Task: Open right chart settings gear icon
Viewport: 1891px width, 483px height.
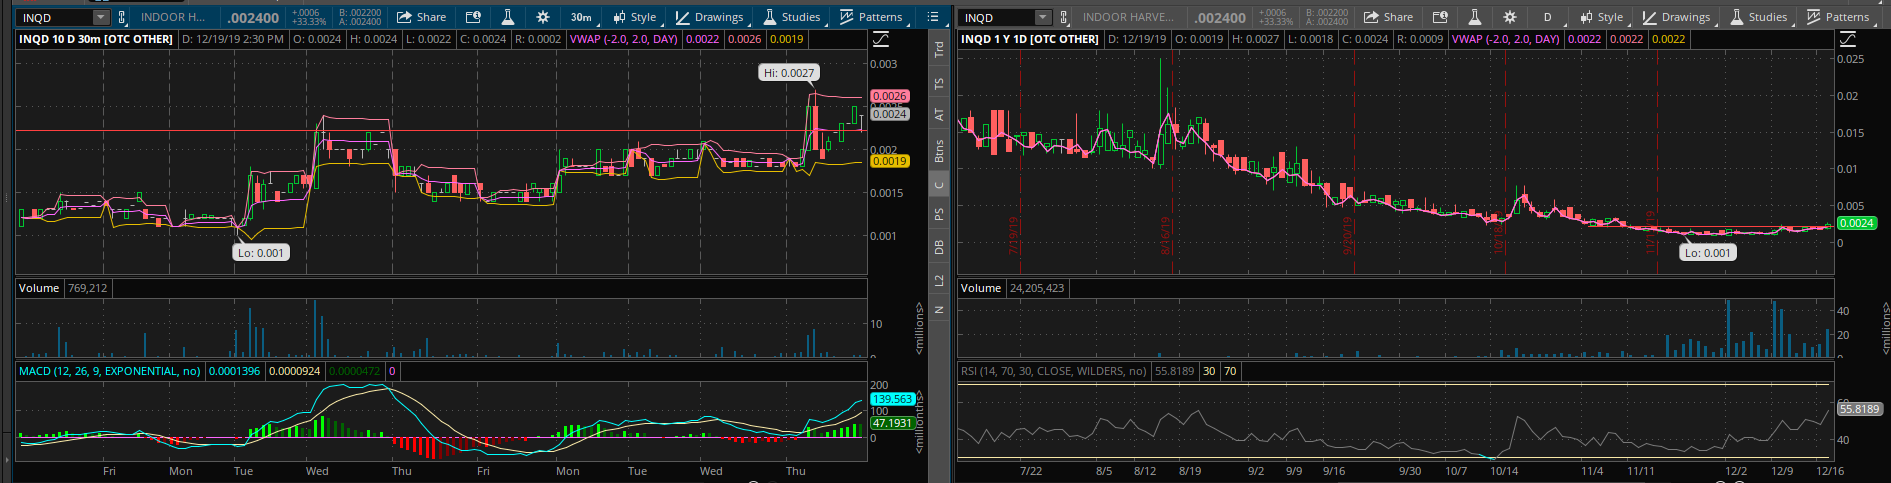Action: tap(1510, 17)
